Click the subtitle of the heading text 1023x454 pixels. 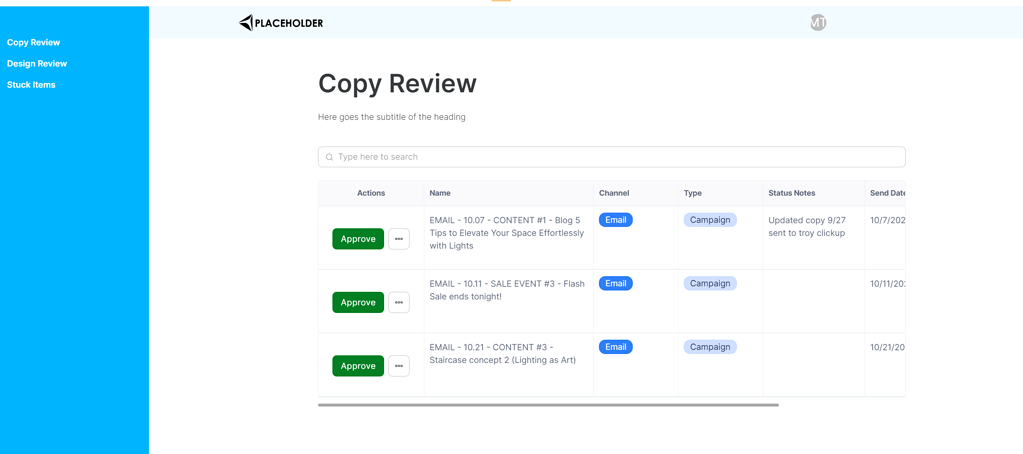click(391, 117)
